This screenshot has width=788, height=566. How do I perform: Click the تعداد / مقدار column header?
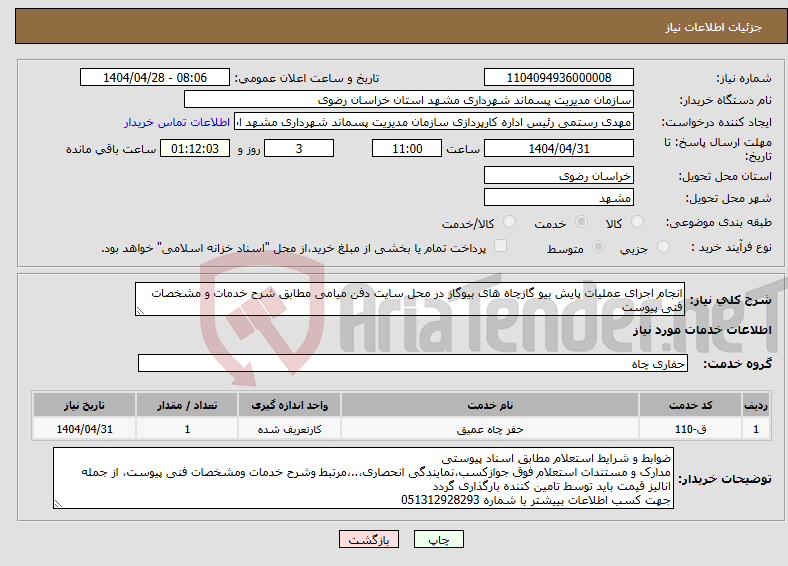tap(187, 405)
